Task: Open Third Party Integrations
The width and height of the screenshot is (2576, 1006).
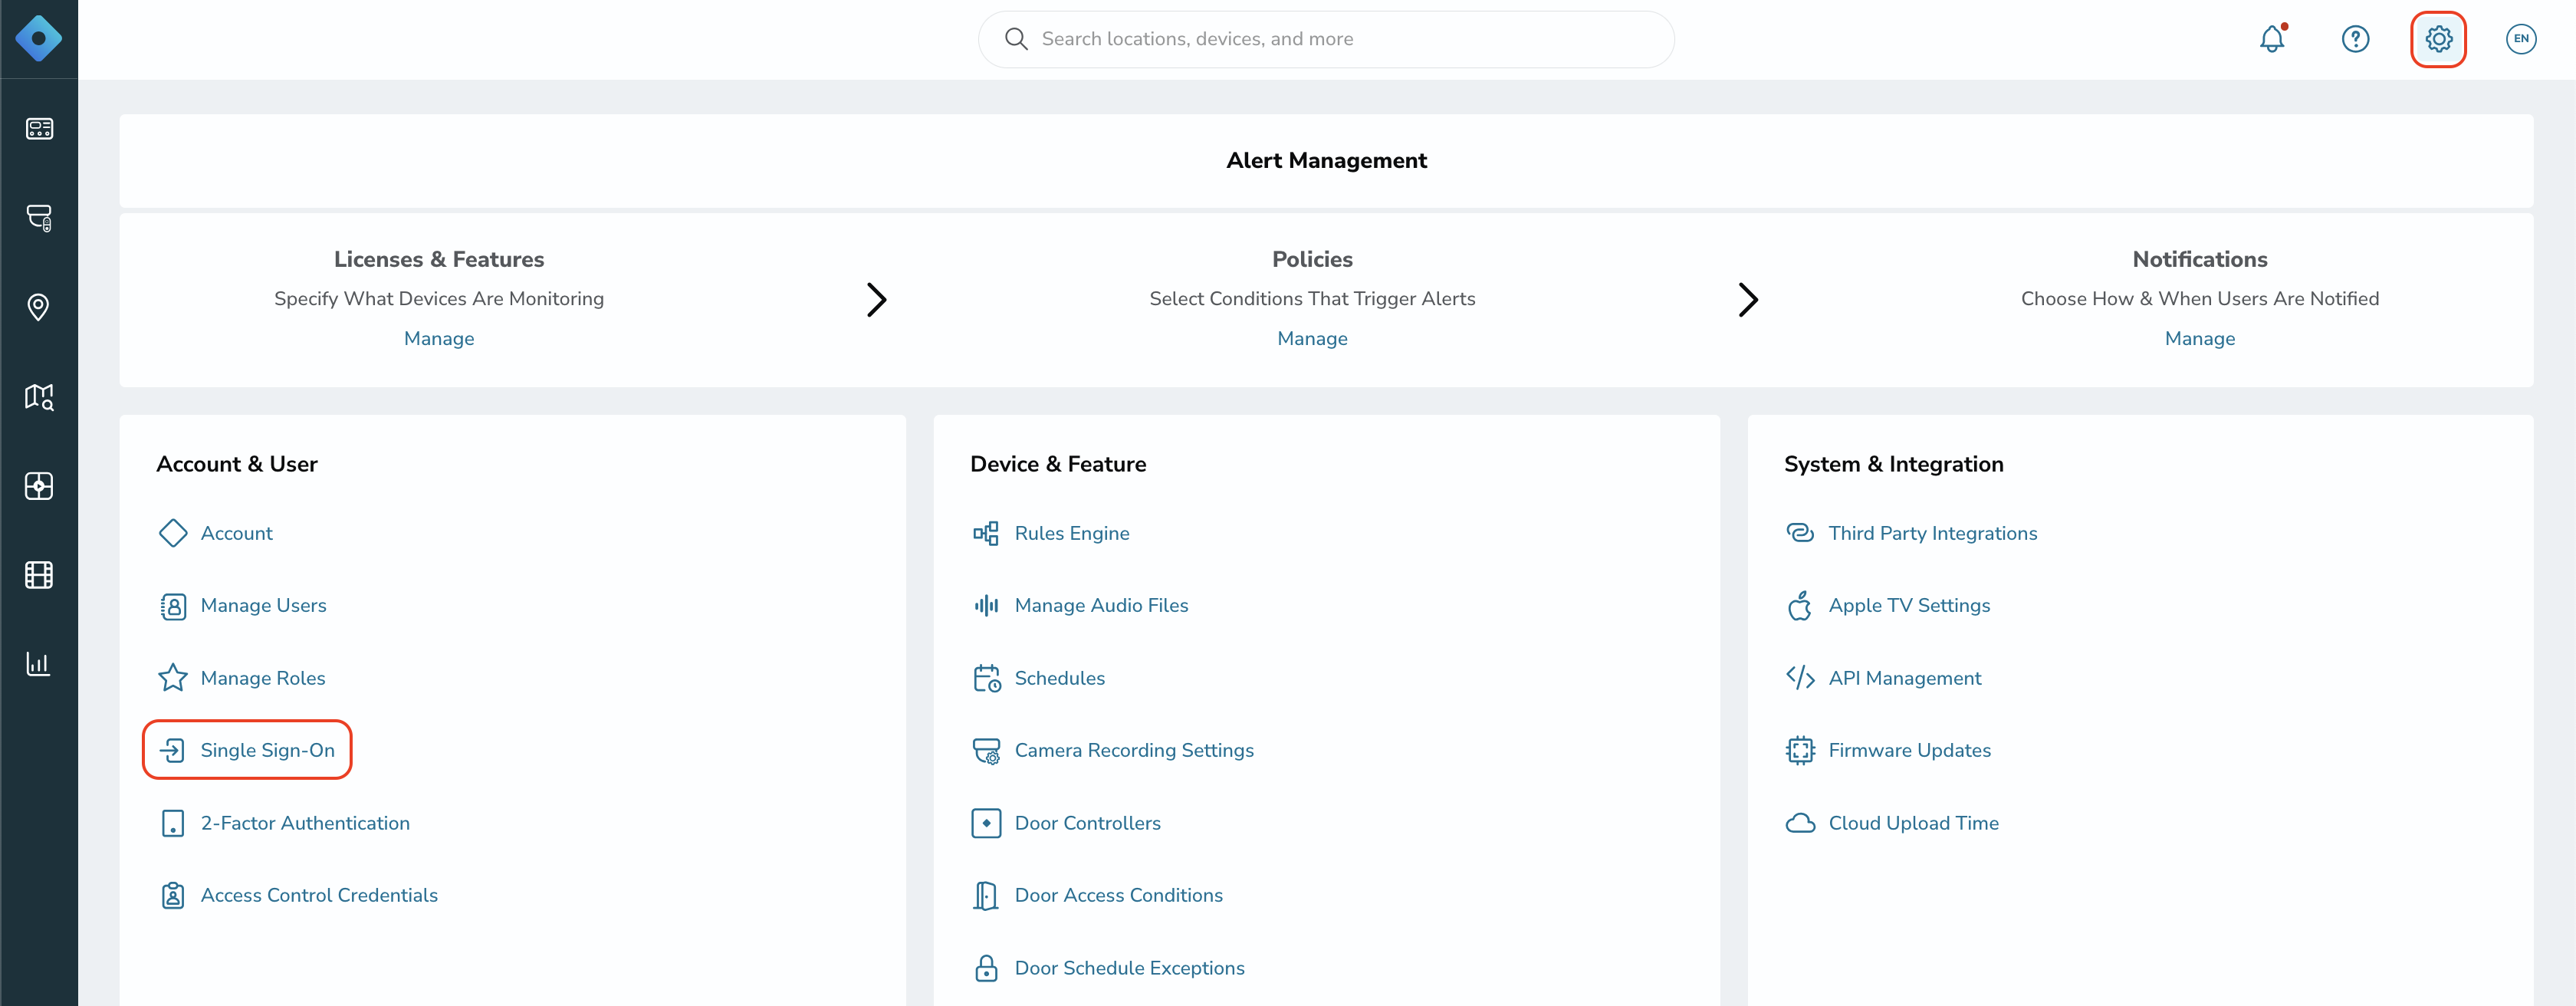Action: coord(1932,533)
